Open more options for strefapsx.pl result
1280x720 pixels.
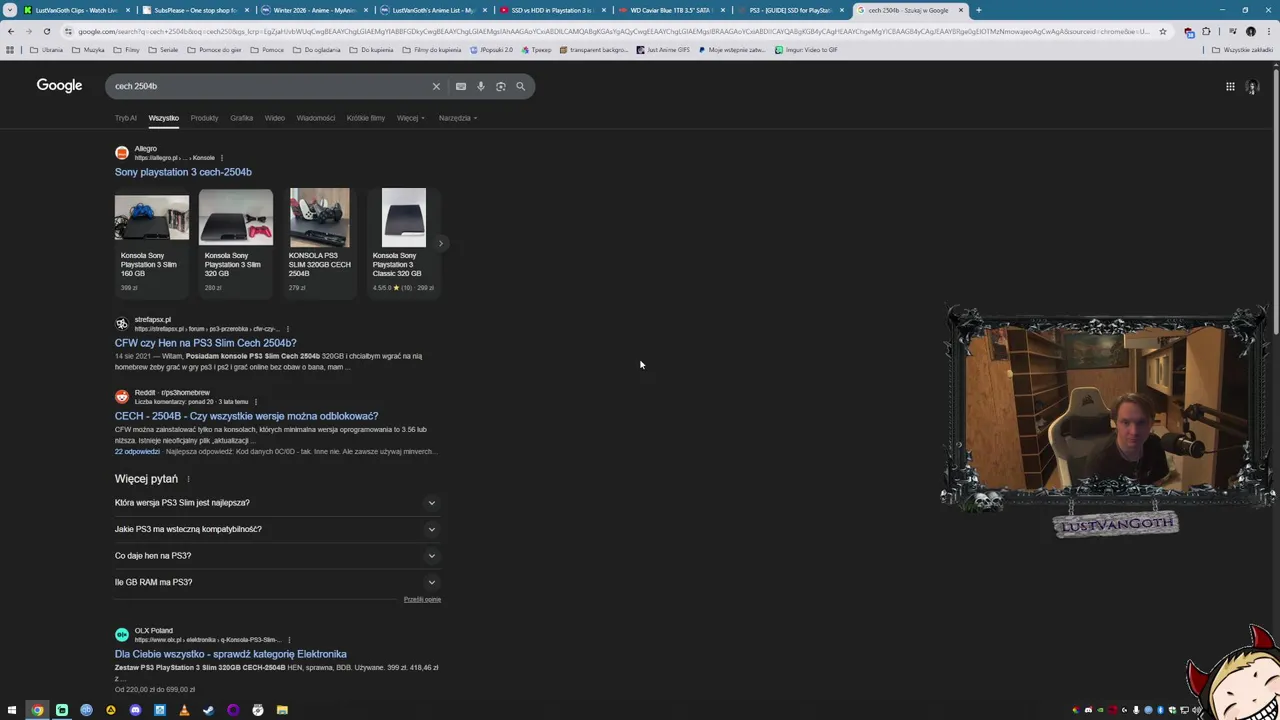[x=287, y=329]
